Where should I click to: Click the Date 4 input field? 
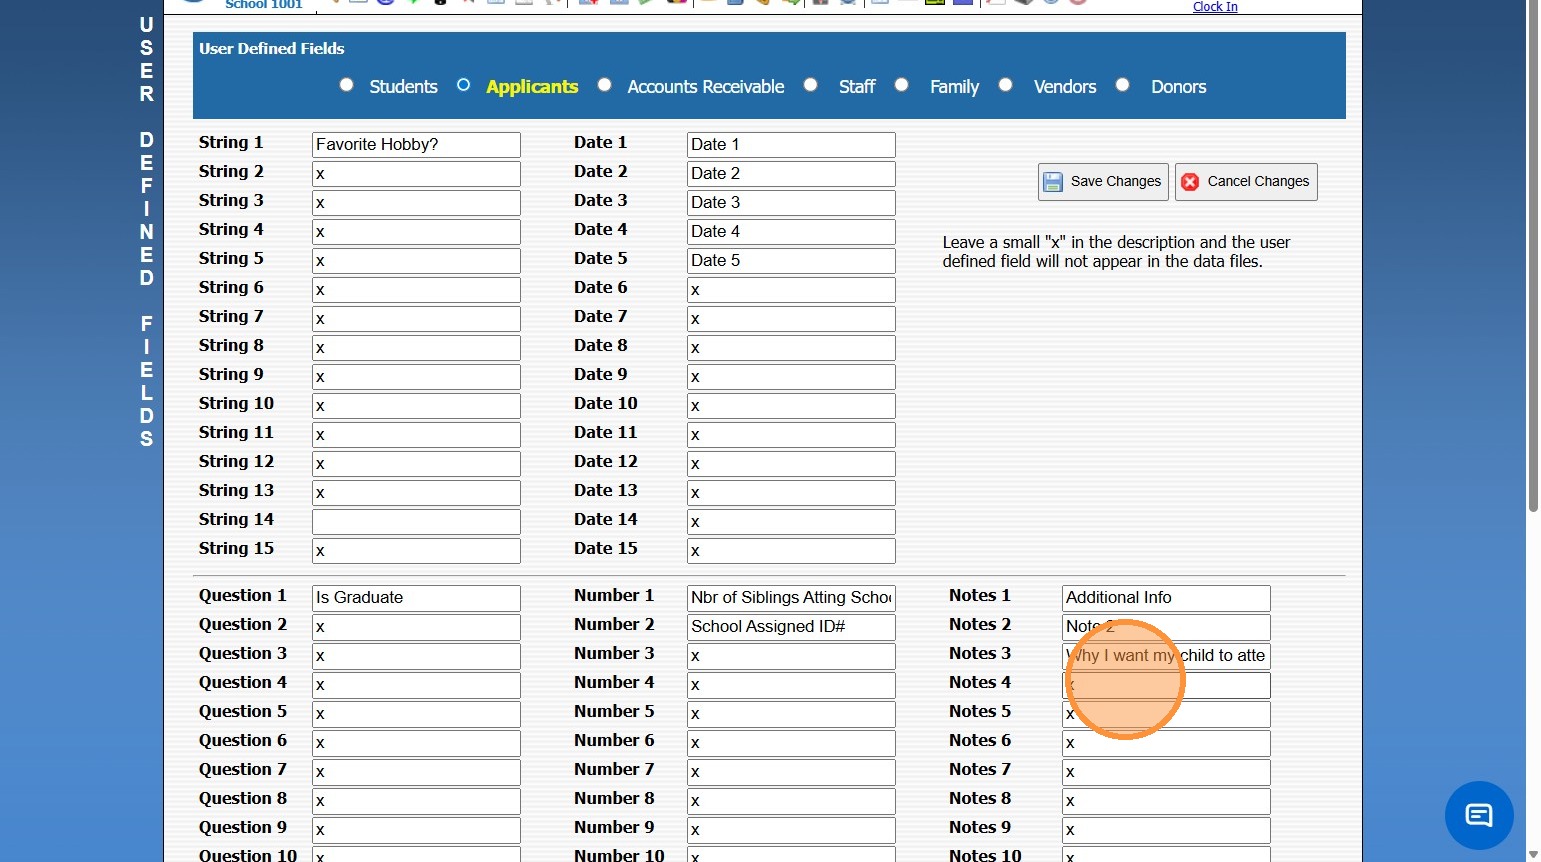pyautogui.click(x=791, y=232)
